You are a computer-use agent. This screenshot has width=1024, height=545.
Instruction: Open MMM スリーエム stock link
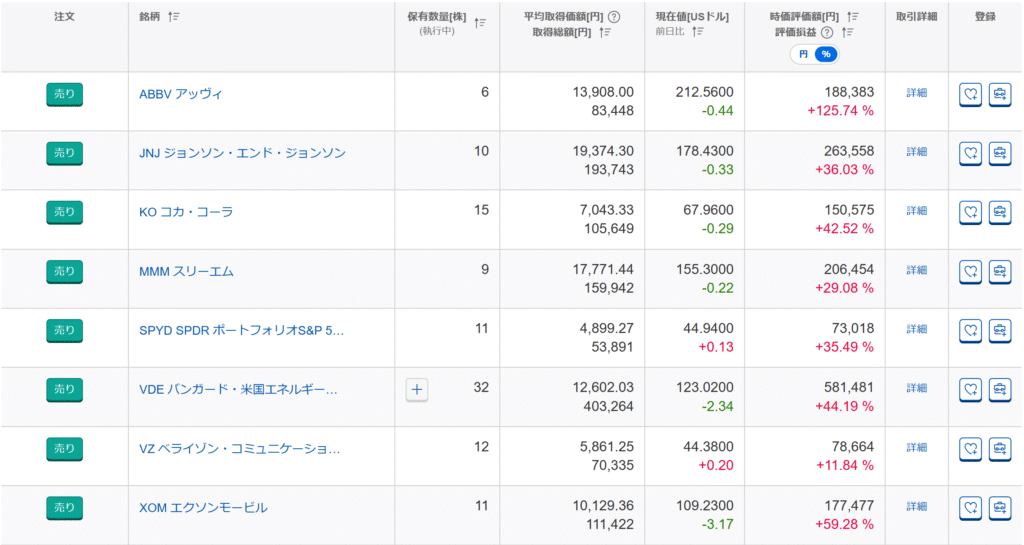(186, 272)
